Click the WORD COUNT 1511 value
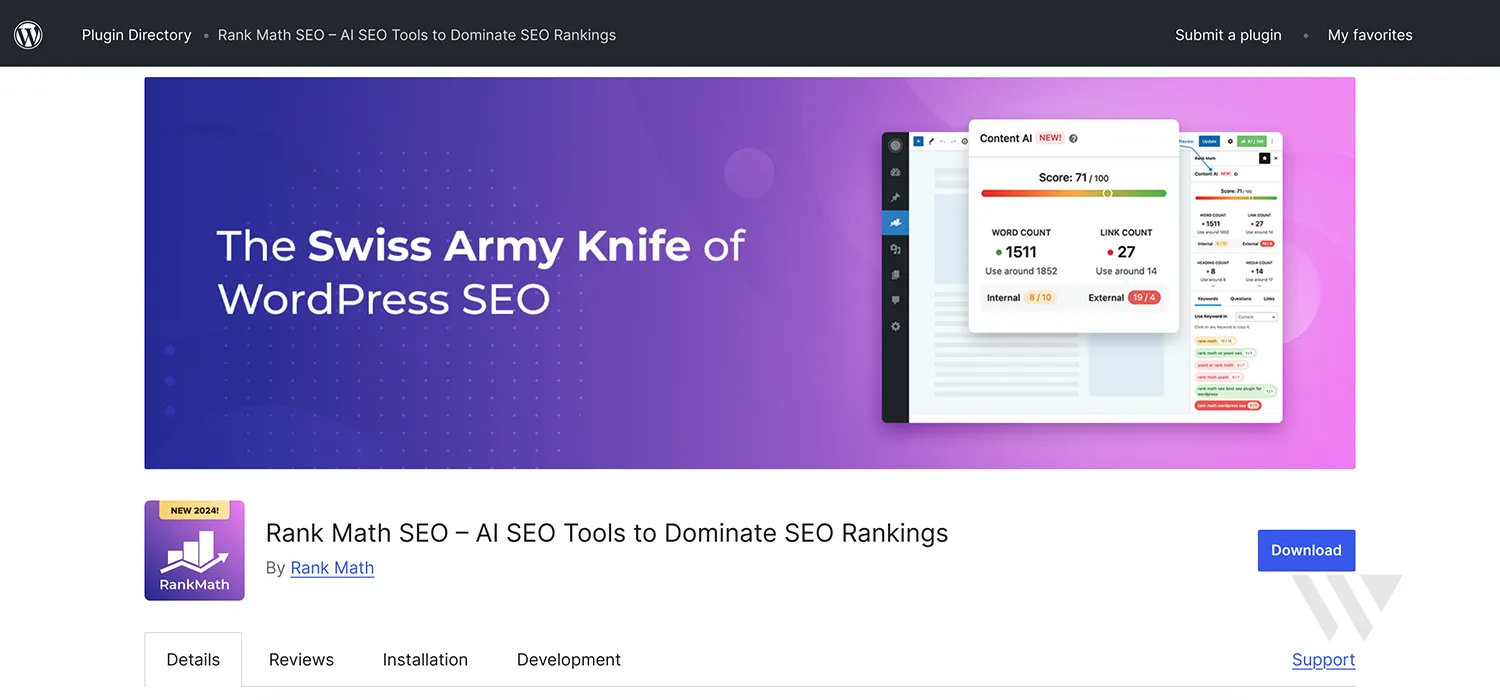The width and height of the screenshot is (1500, 700). click(1021, 252)
